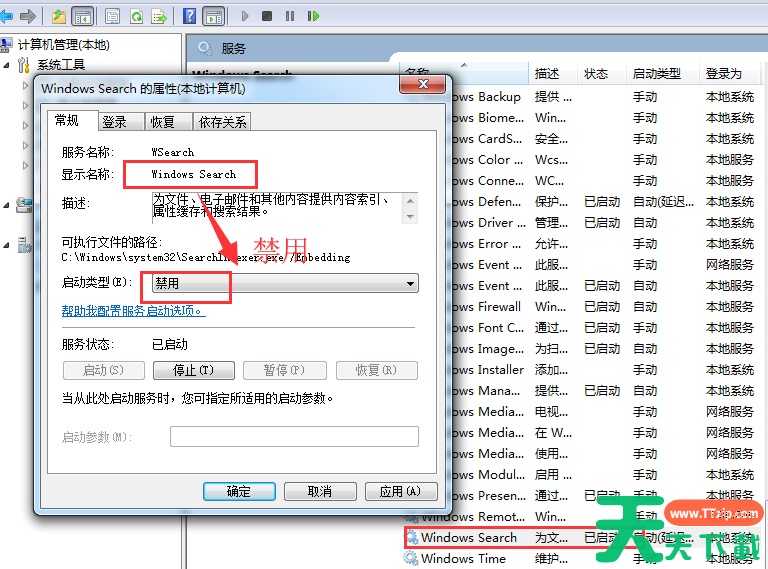
Task: Click the forward navigation arrow in toolbar
Action: tap(28, 16)
